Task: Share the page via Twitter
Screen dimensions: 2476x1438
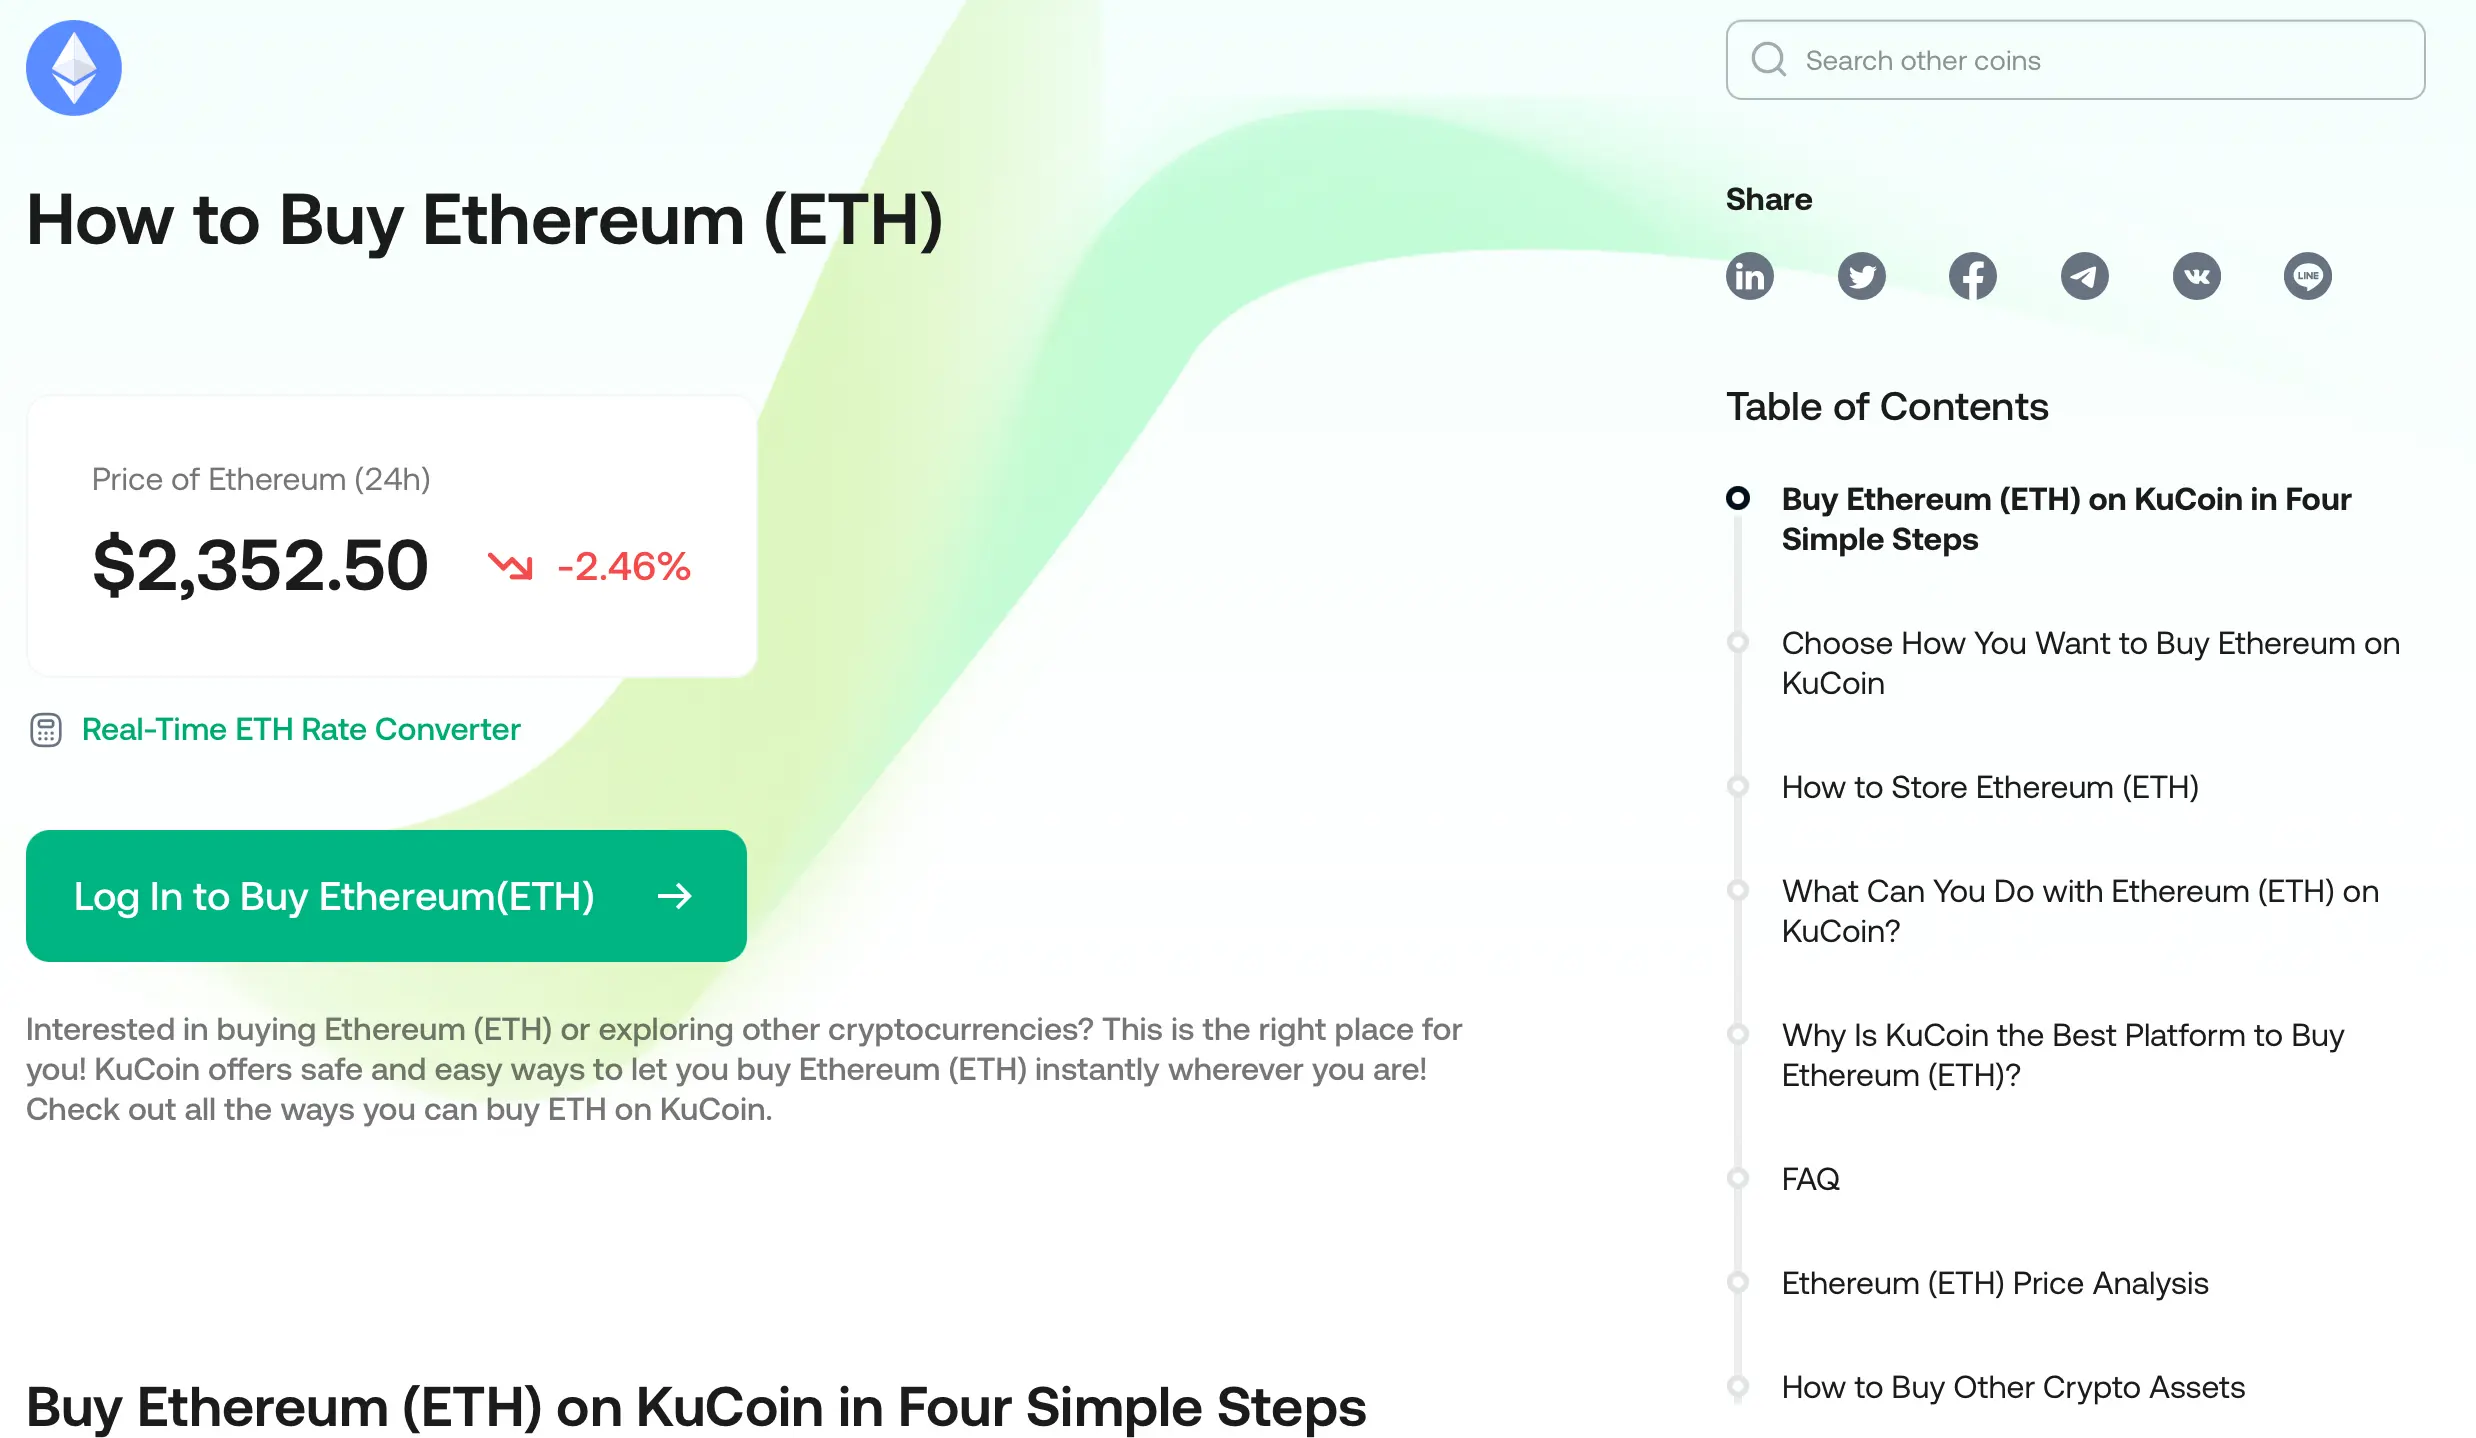Action: [1862, 276]
